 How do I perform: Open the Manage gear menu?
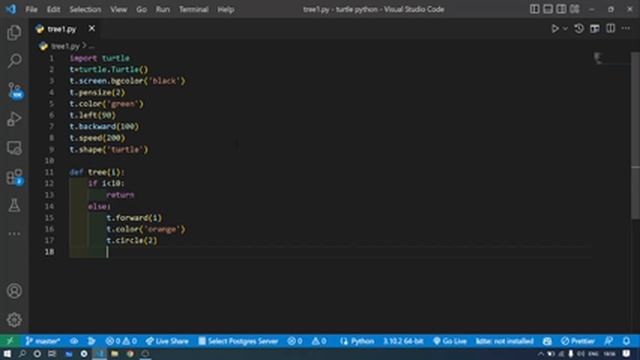pyautogui.click(x=14, y=320)
